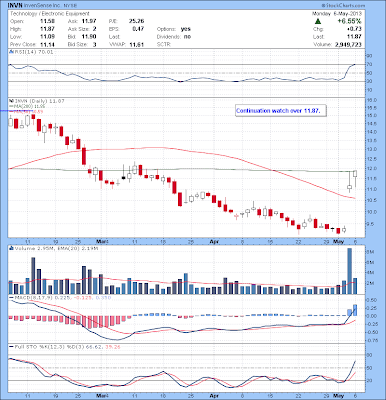Click the Open value 11.58
Viewport: 386px width, 400px height.
coord(47,21)
